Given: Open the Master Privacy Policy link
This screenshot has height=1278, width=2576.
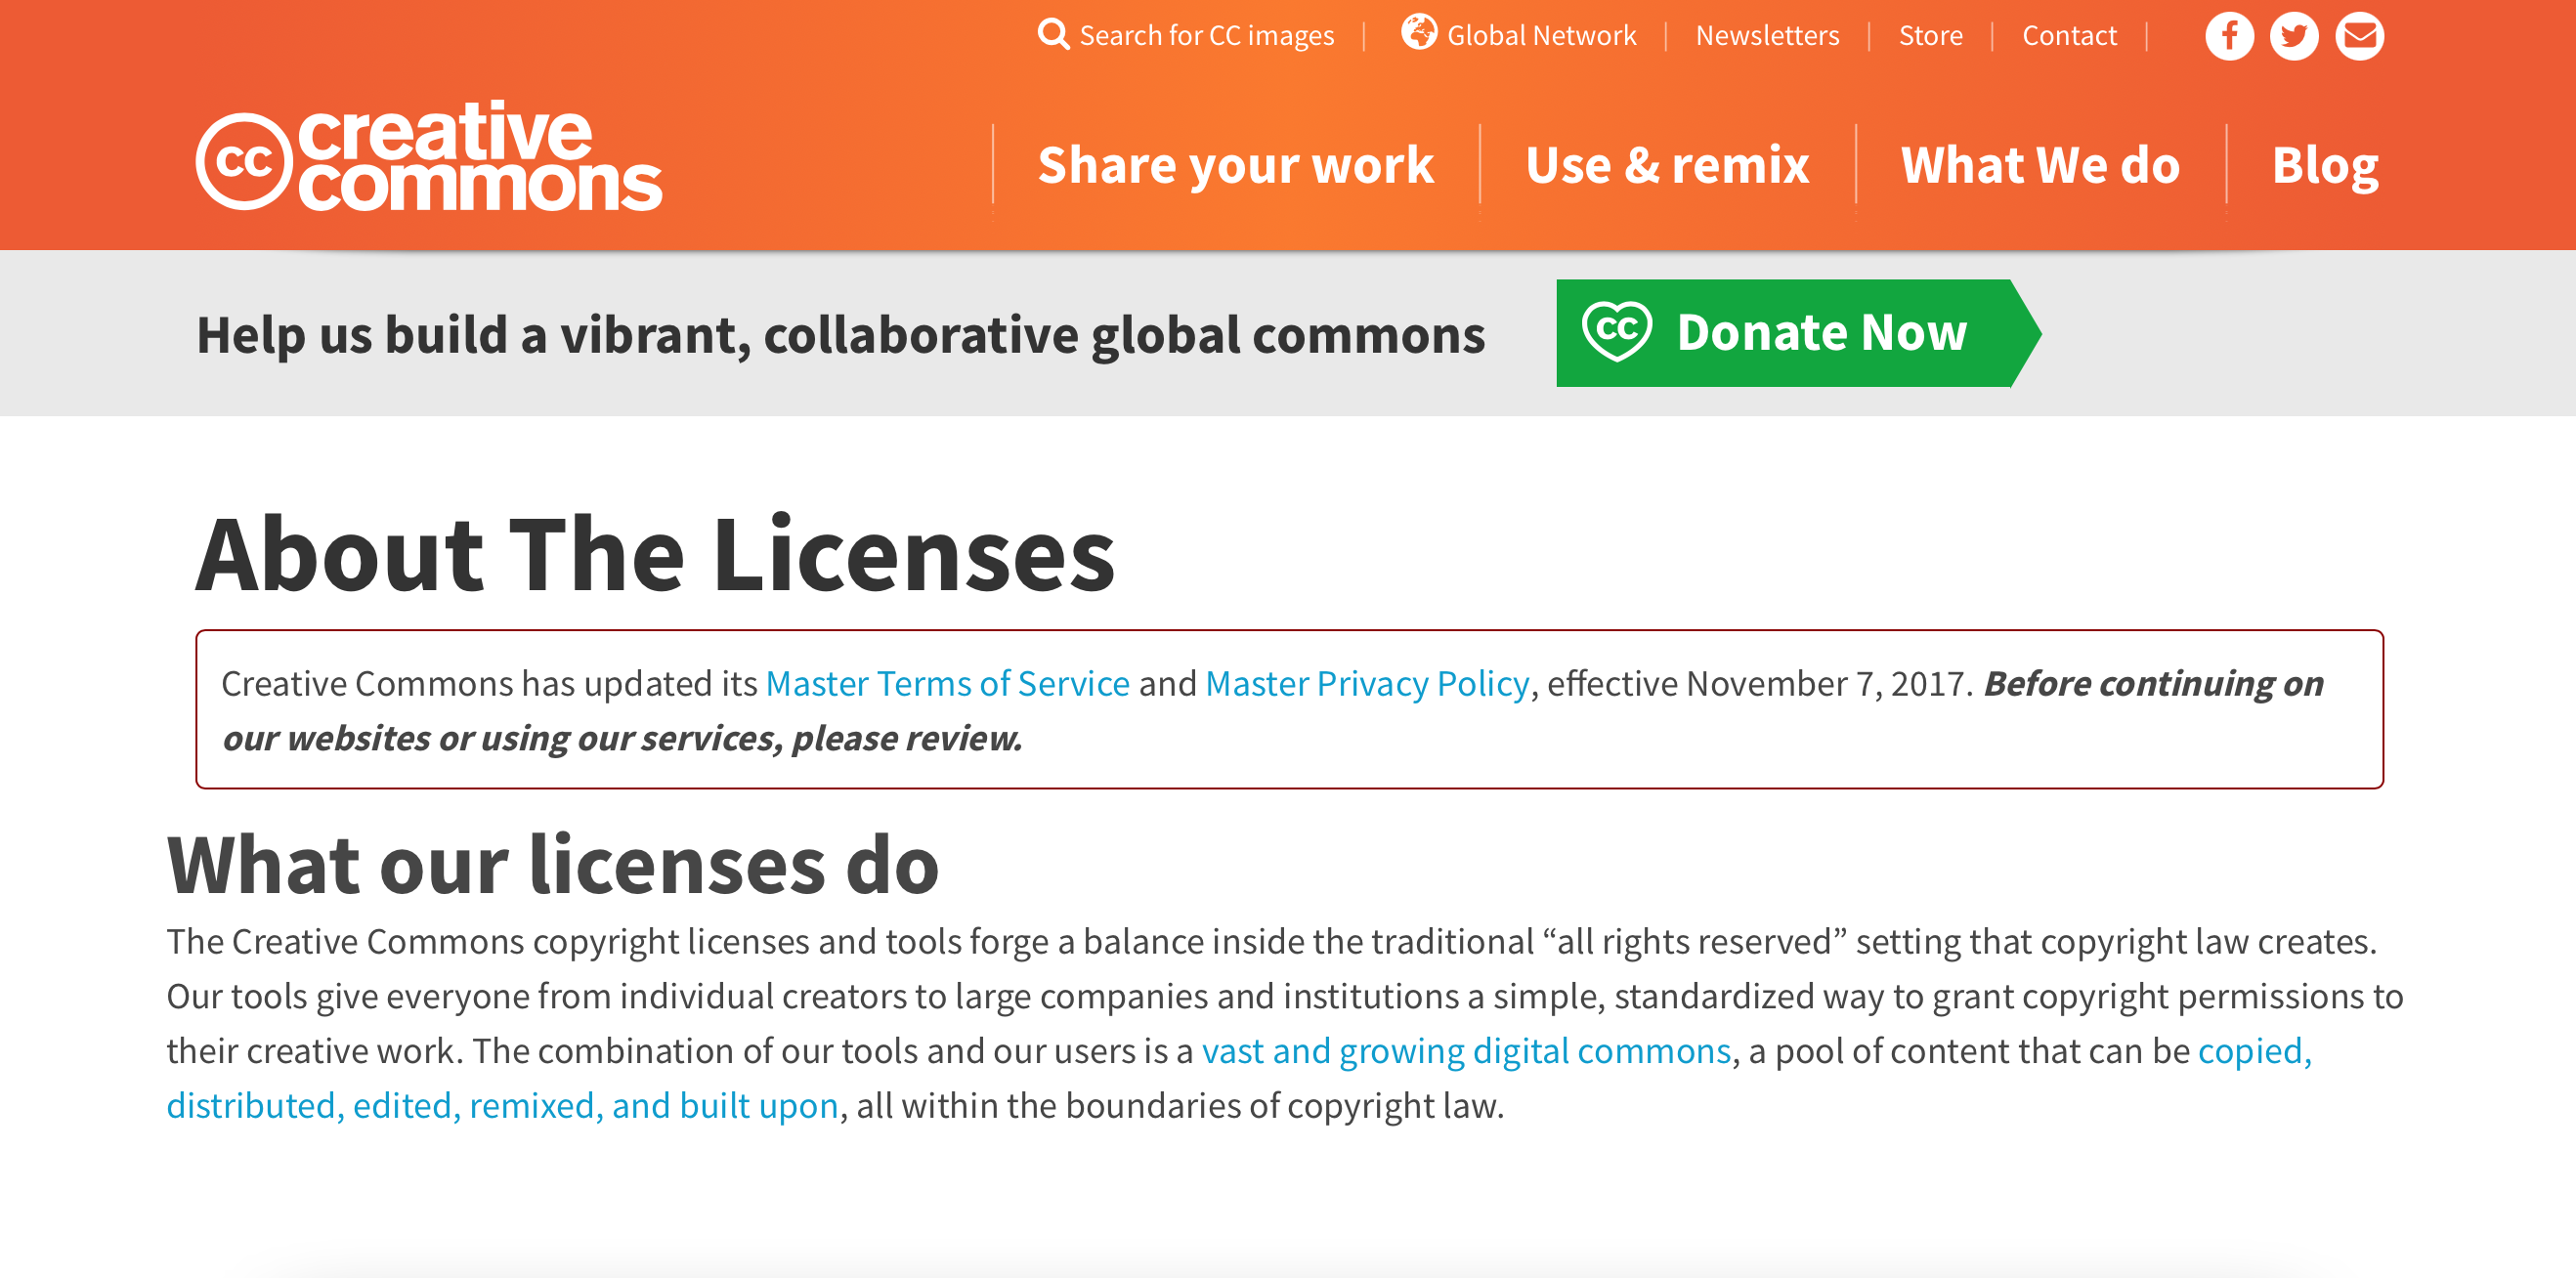Looking at the screenshot, I should pos(1367,684).
